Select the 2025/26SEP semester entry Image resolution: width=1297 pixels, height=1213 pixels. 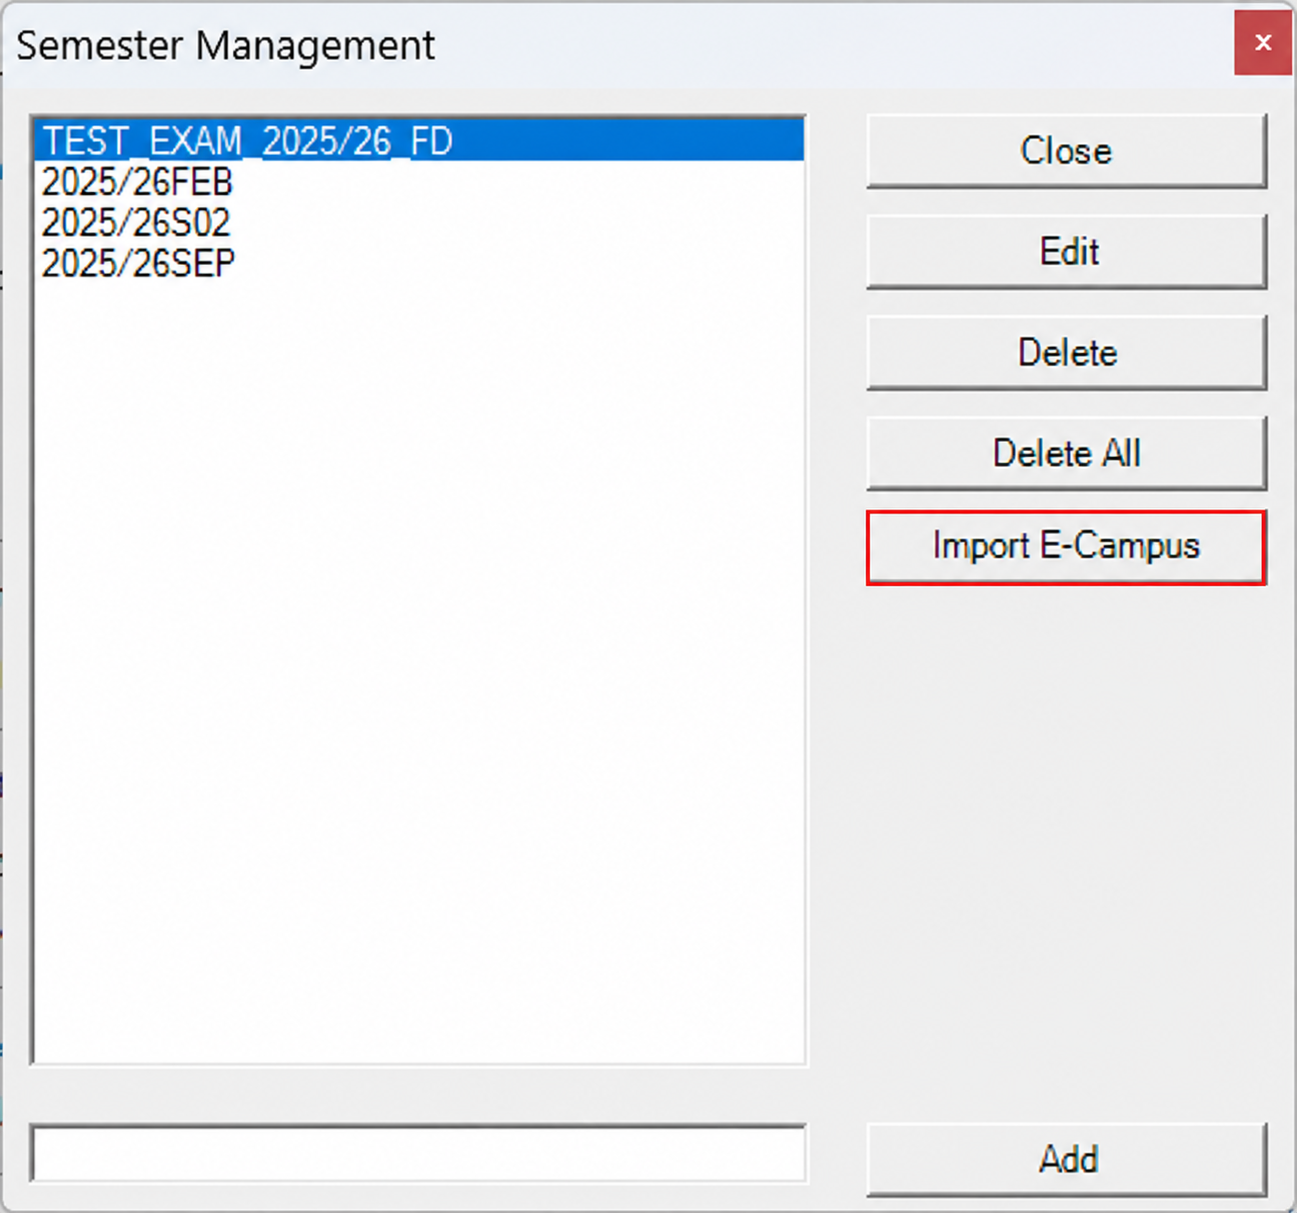[419, 263]
